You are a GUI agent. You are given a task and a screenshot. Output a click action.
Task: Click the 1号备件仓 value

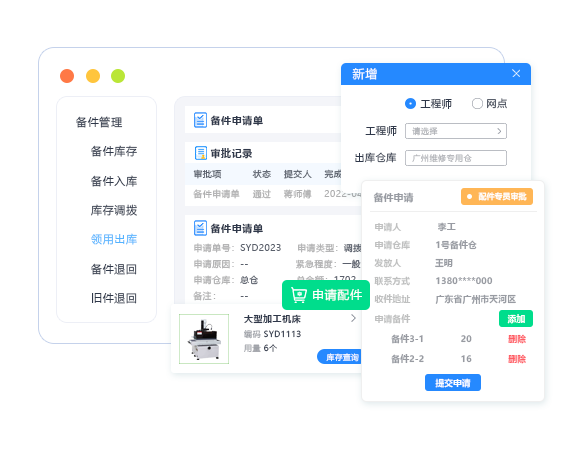[456, 245]
